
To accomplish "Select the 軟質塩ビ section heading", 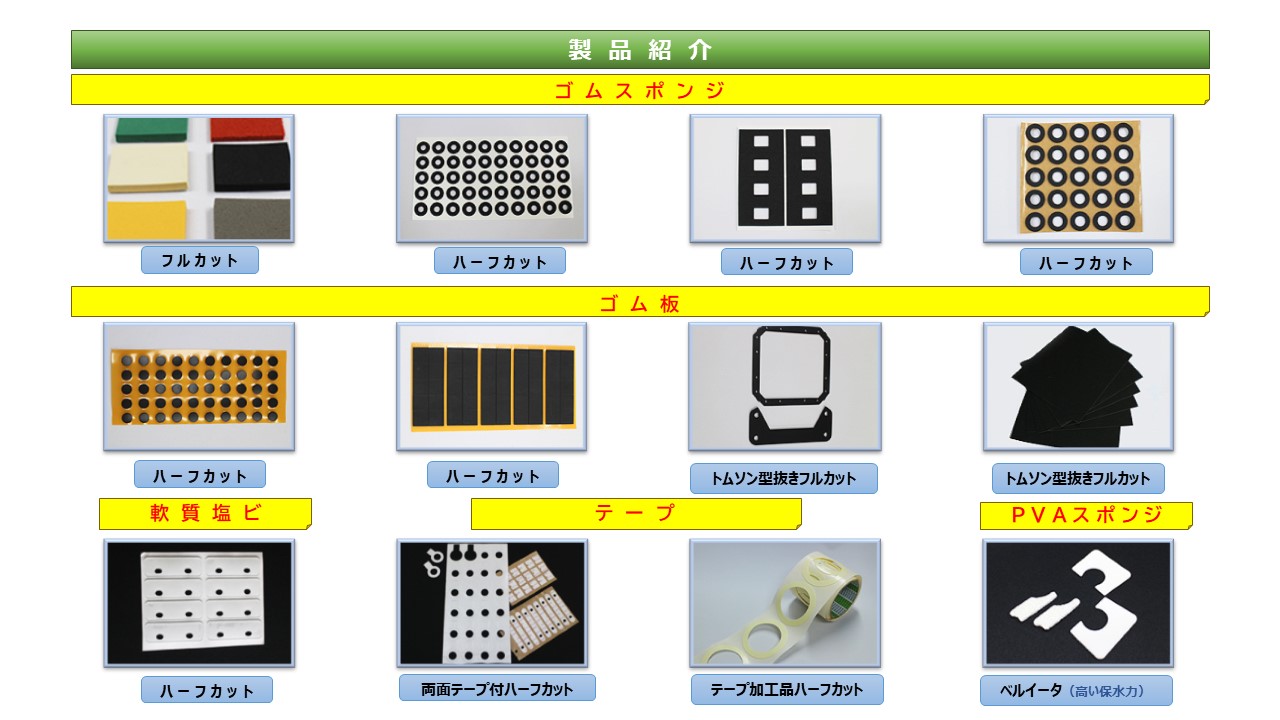I will (205, 514).
